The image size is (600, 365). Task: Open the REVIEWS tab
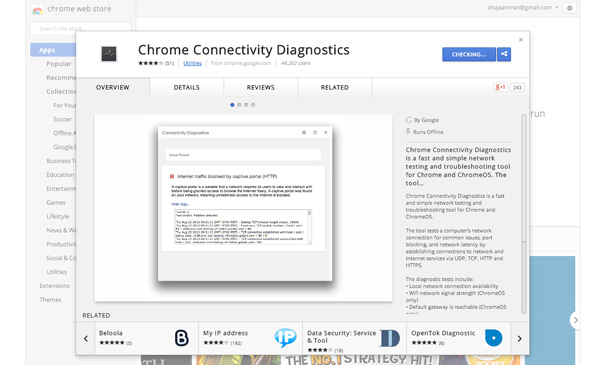point(260,87)
